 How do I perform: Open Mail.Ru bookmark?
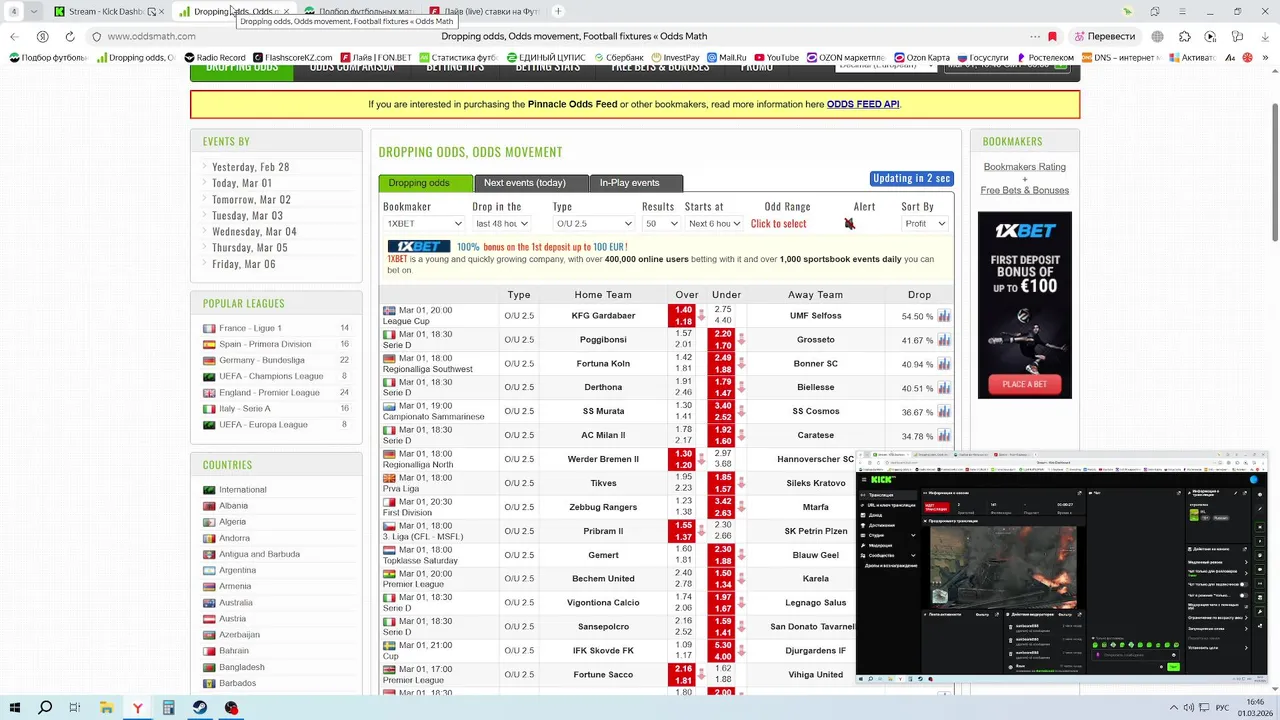pos(726,58)
